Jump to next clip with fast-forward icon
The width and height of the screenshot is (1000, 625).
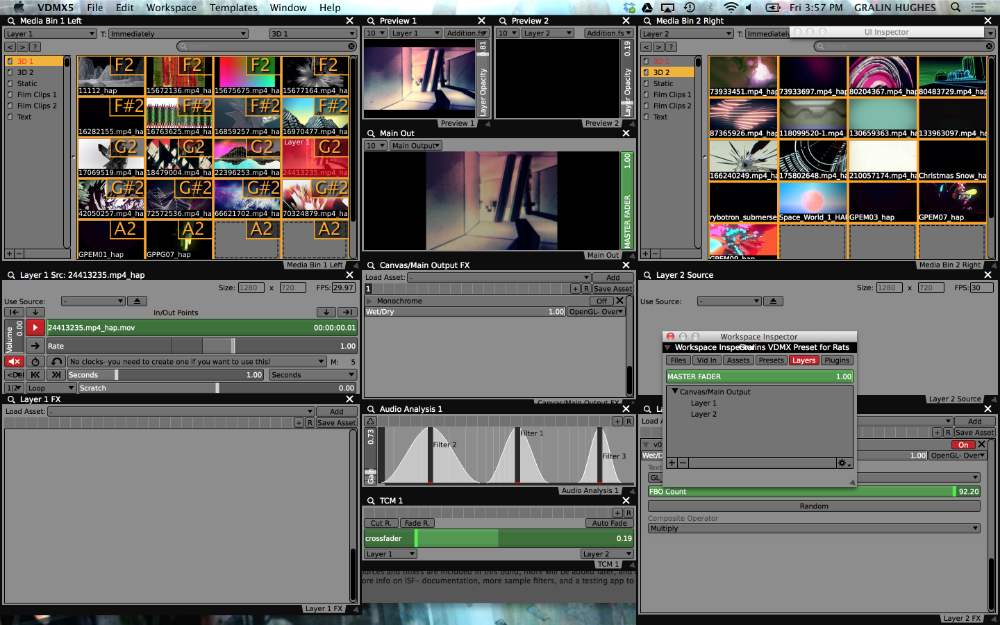[x=57, y=375]
